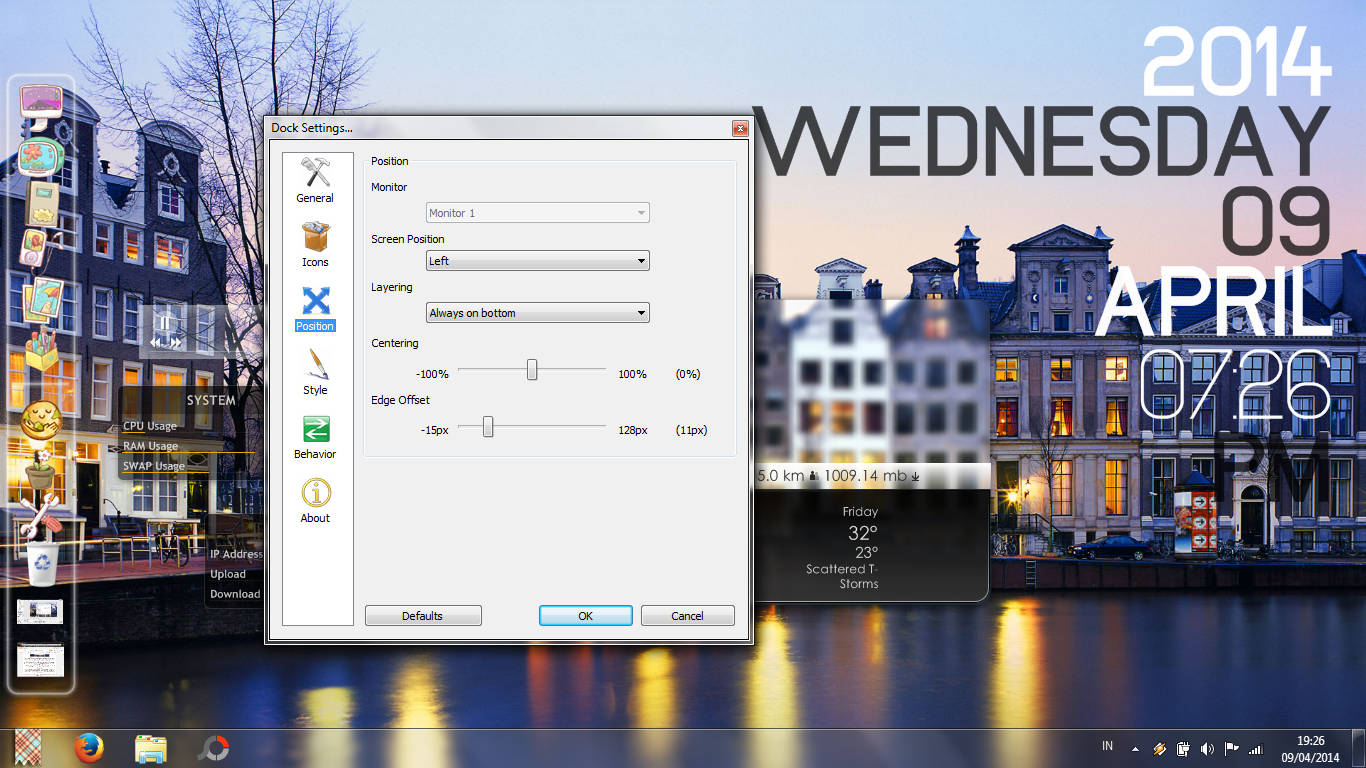Confirm with the OK button
Viewport: 1366px width, 768px height.
[x=586, y=616]
